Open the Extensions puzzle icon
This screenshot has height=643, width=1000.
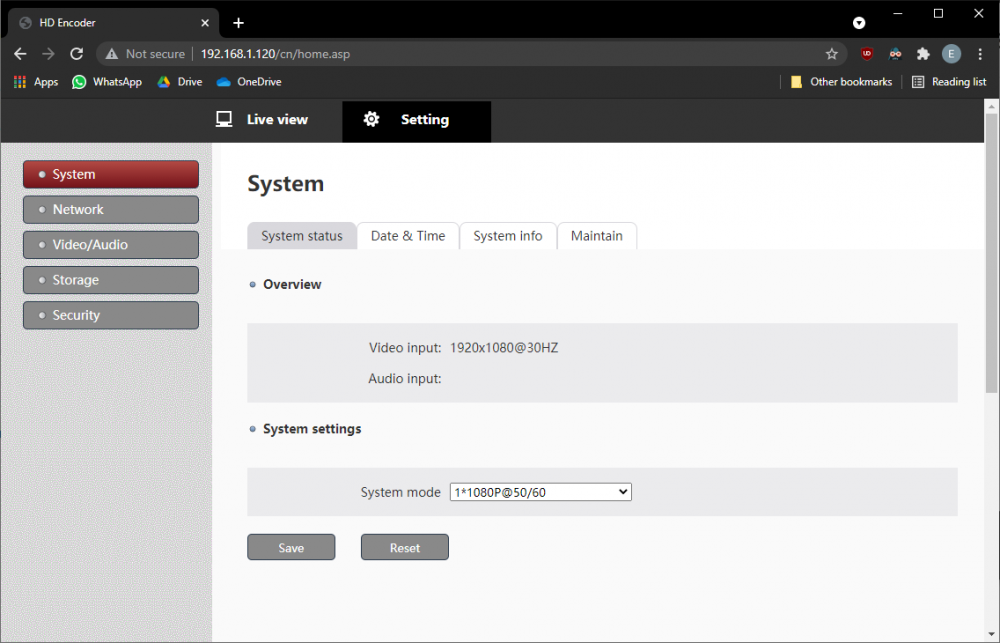click(x=923, y=54)
